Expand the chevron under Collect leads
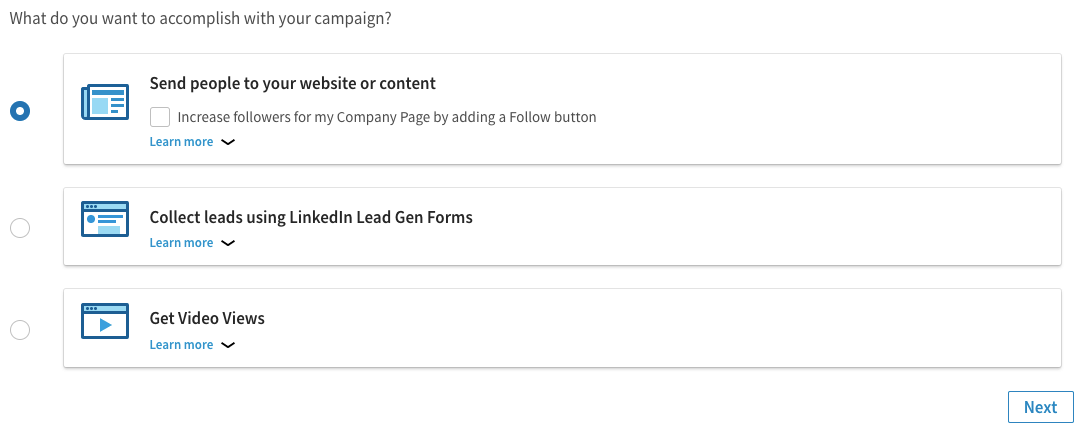This screenshot has width=1082, height=431. tap(228, 243)
